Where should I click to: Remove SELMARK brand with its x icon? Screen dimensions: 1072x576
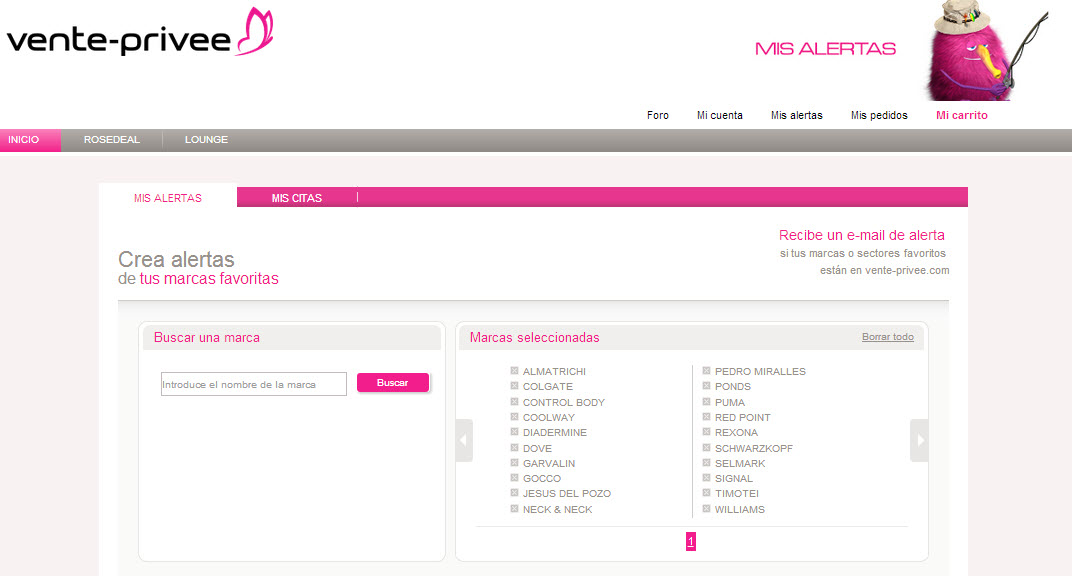tap(706, 463)
